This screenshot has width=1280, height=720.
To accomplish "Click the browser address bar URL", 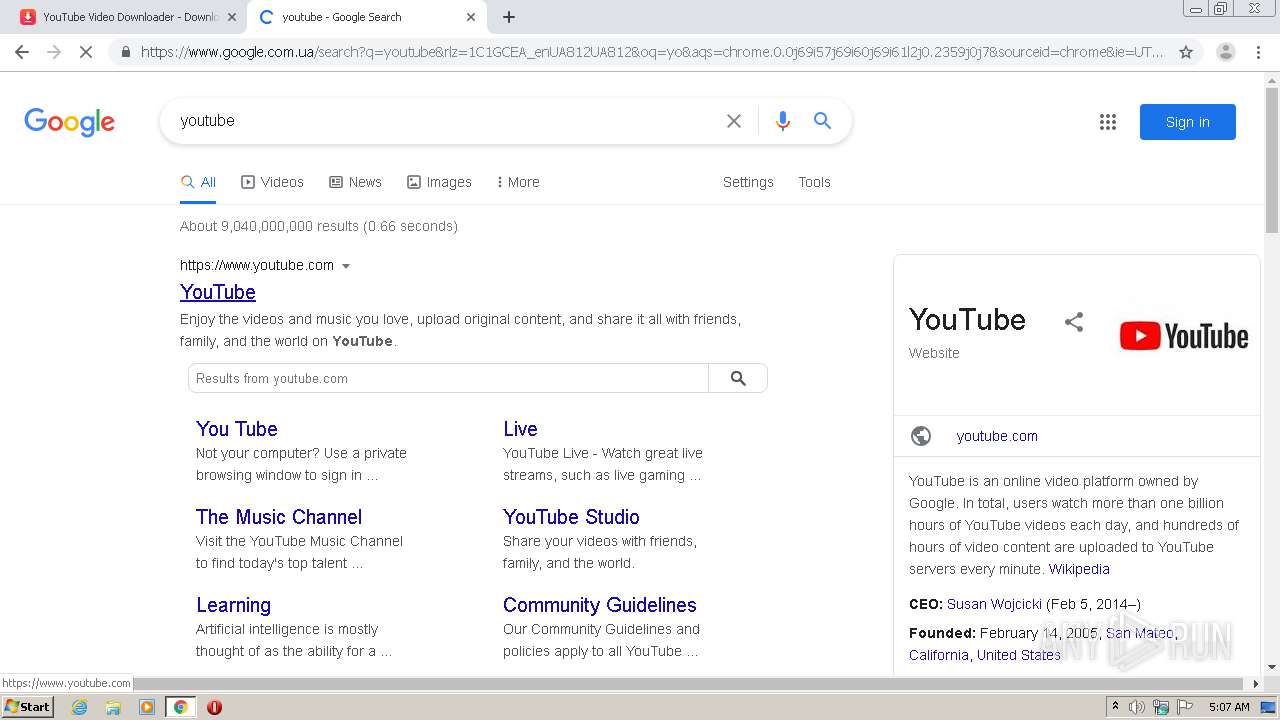I will [x=652, y=52].
